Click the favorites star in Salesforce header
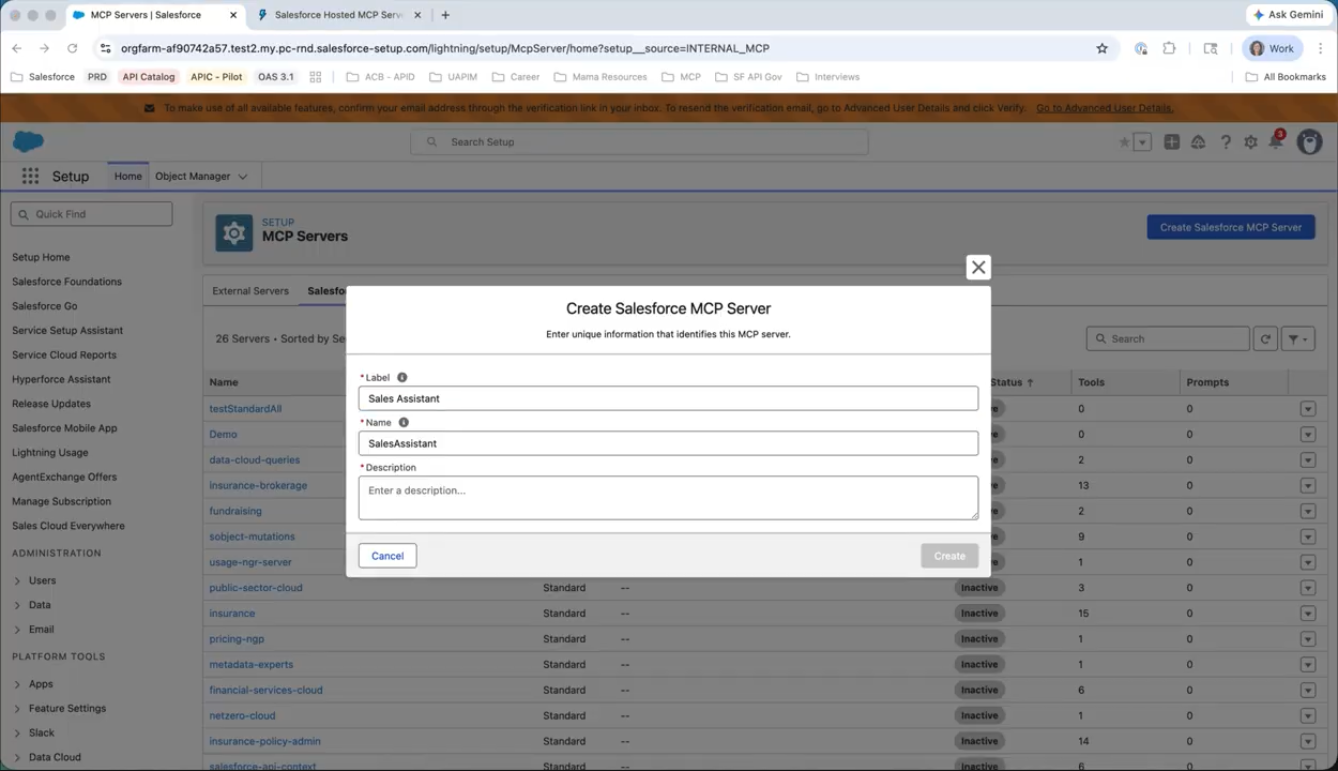The width and height of the screenshot is (1338, 771). [x=1124, y=142]
